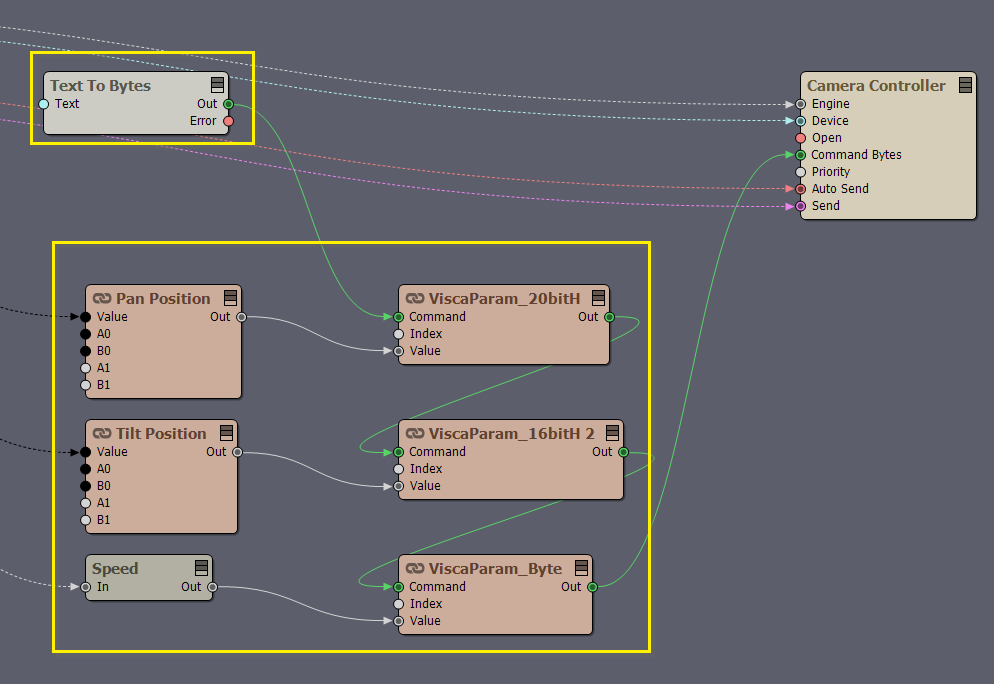Select the A0 pin of Pan Position
The image size is (994, 684).
(x=86, y=334)
